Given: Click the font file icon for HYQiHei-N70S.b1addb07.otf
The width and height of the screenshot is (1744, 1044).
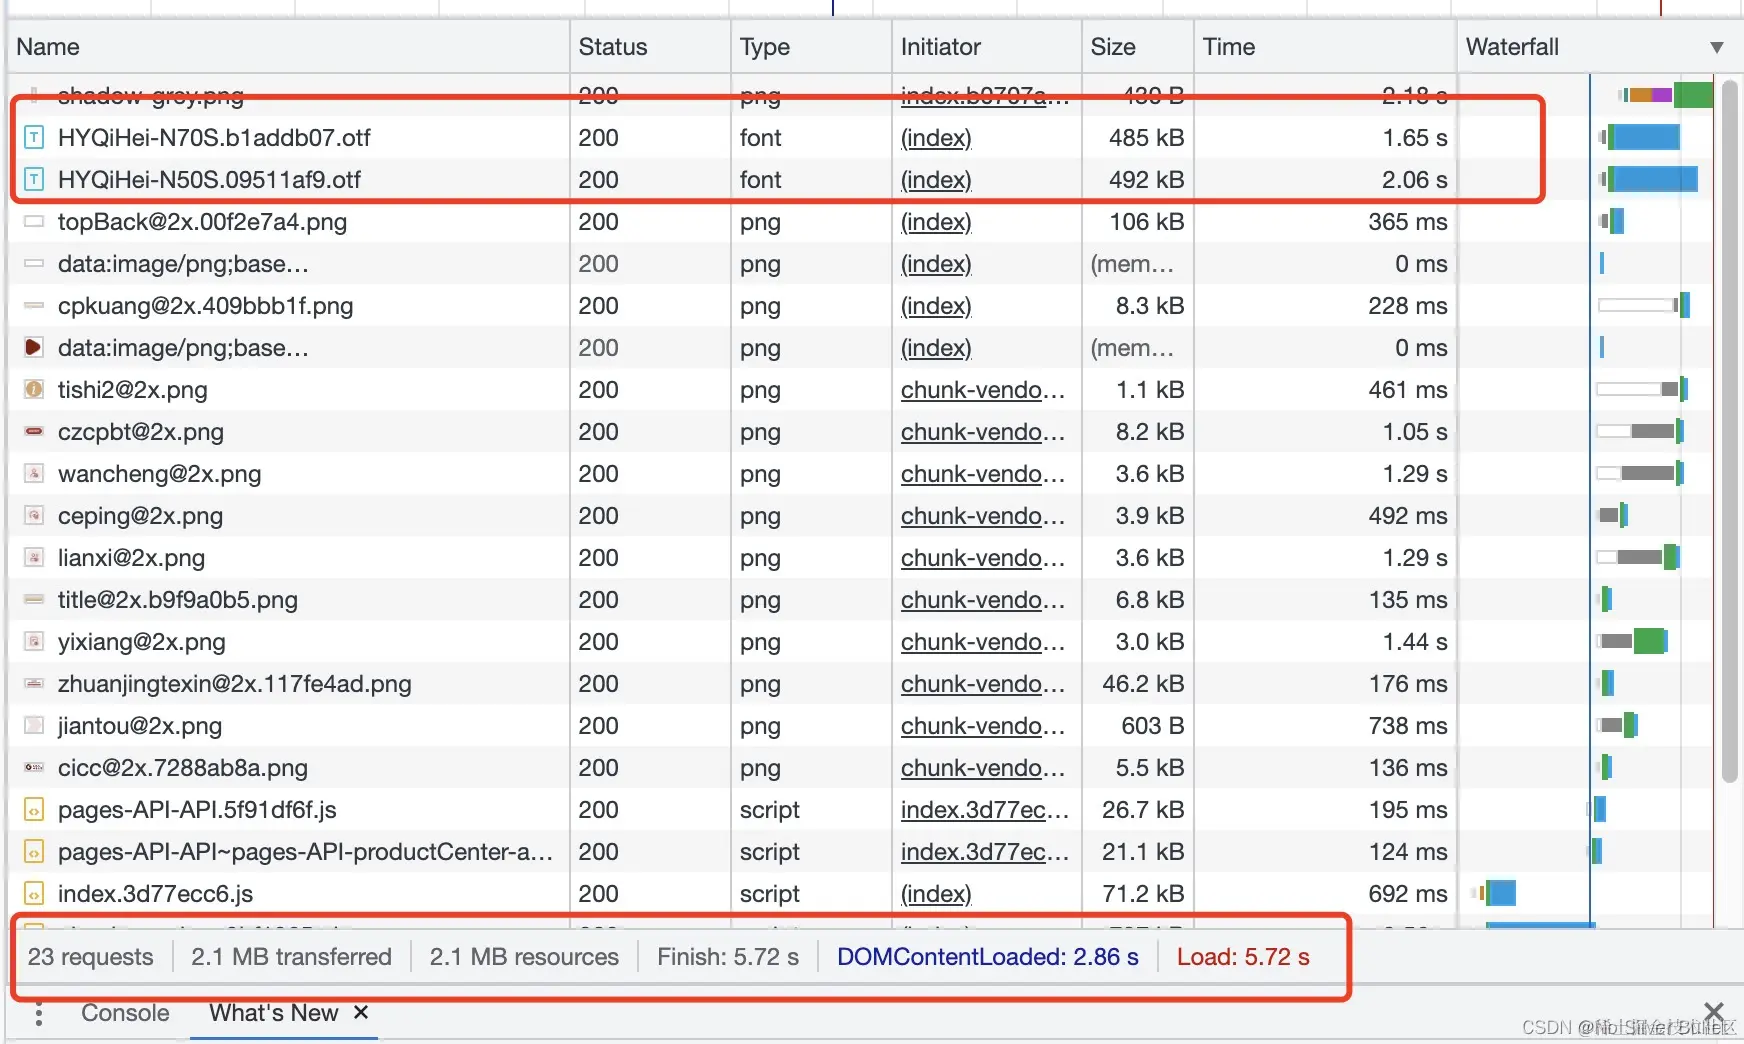Looking at the screenshot, I should (x=34, y=138).
